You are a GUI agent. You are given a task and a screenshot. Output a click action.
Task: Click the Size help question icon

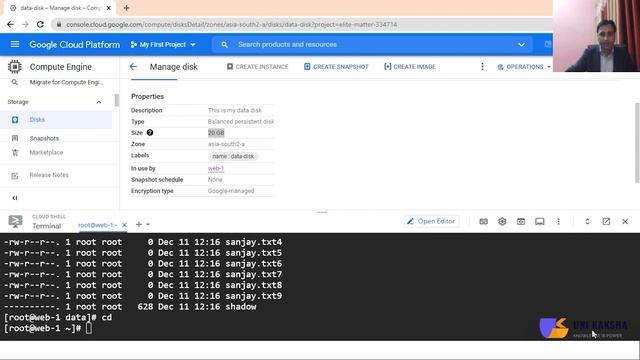point(150,133)
